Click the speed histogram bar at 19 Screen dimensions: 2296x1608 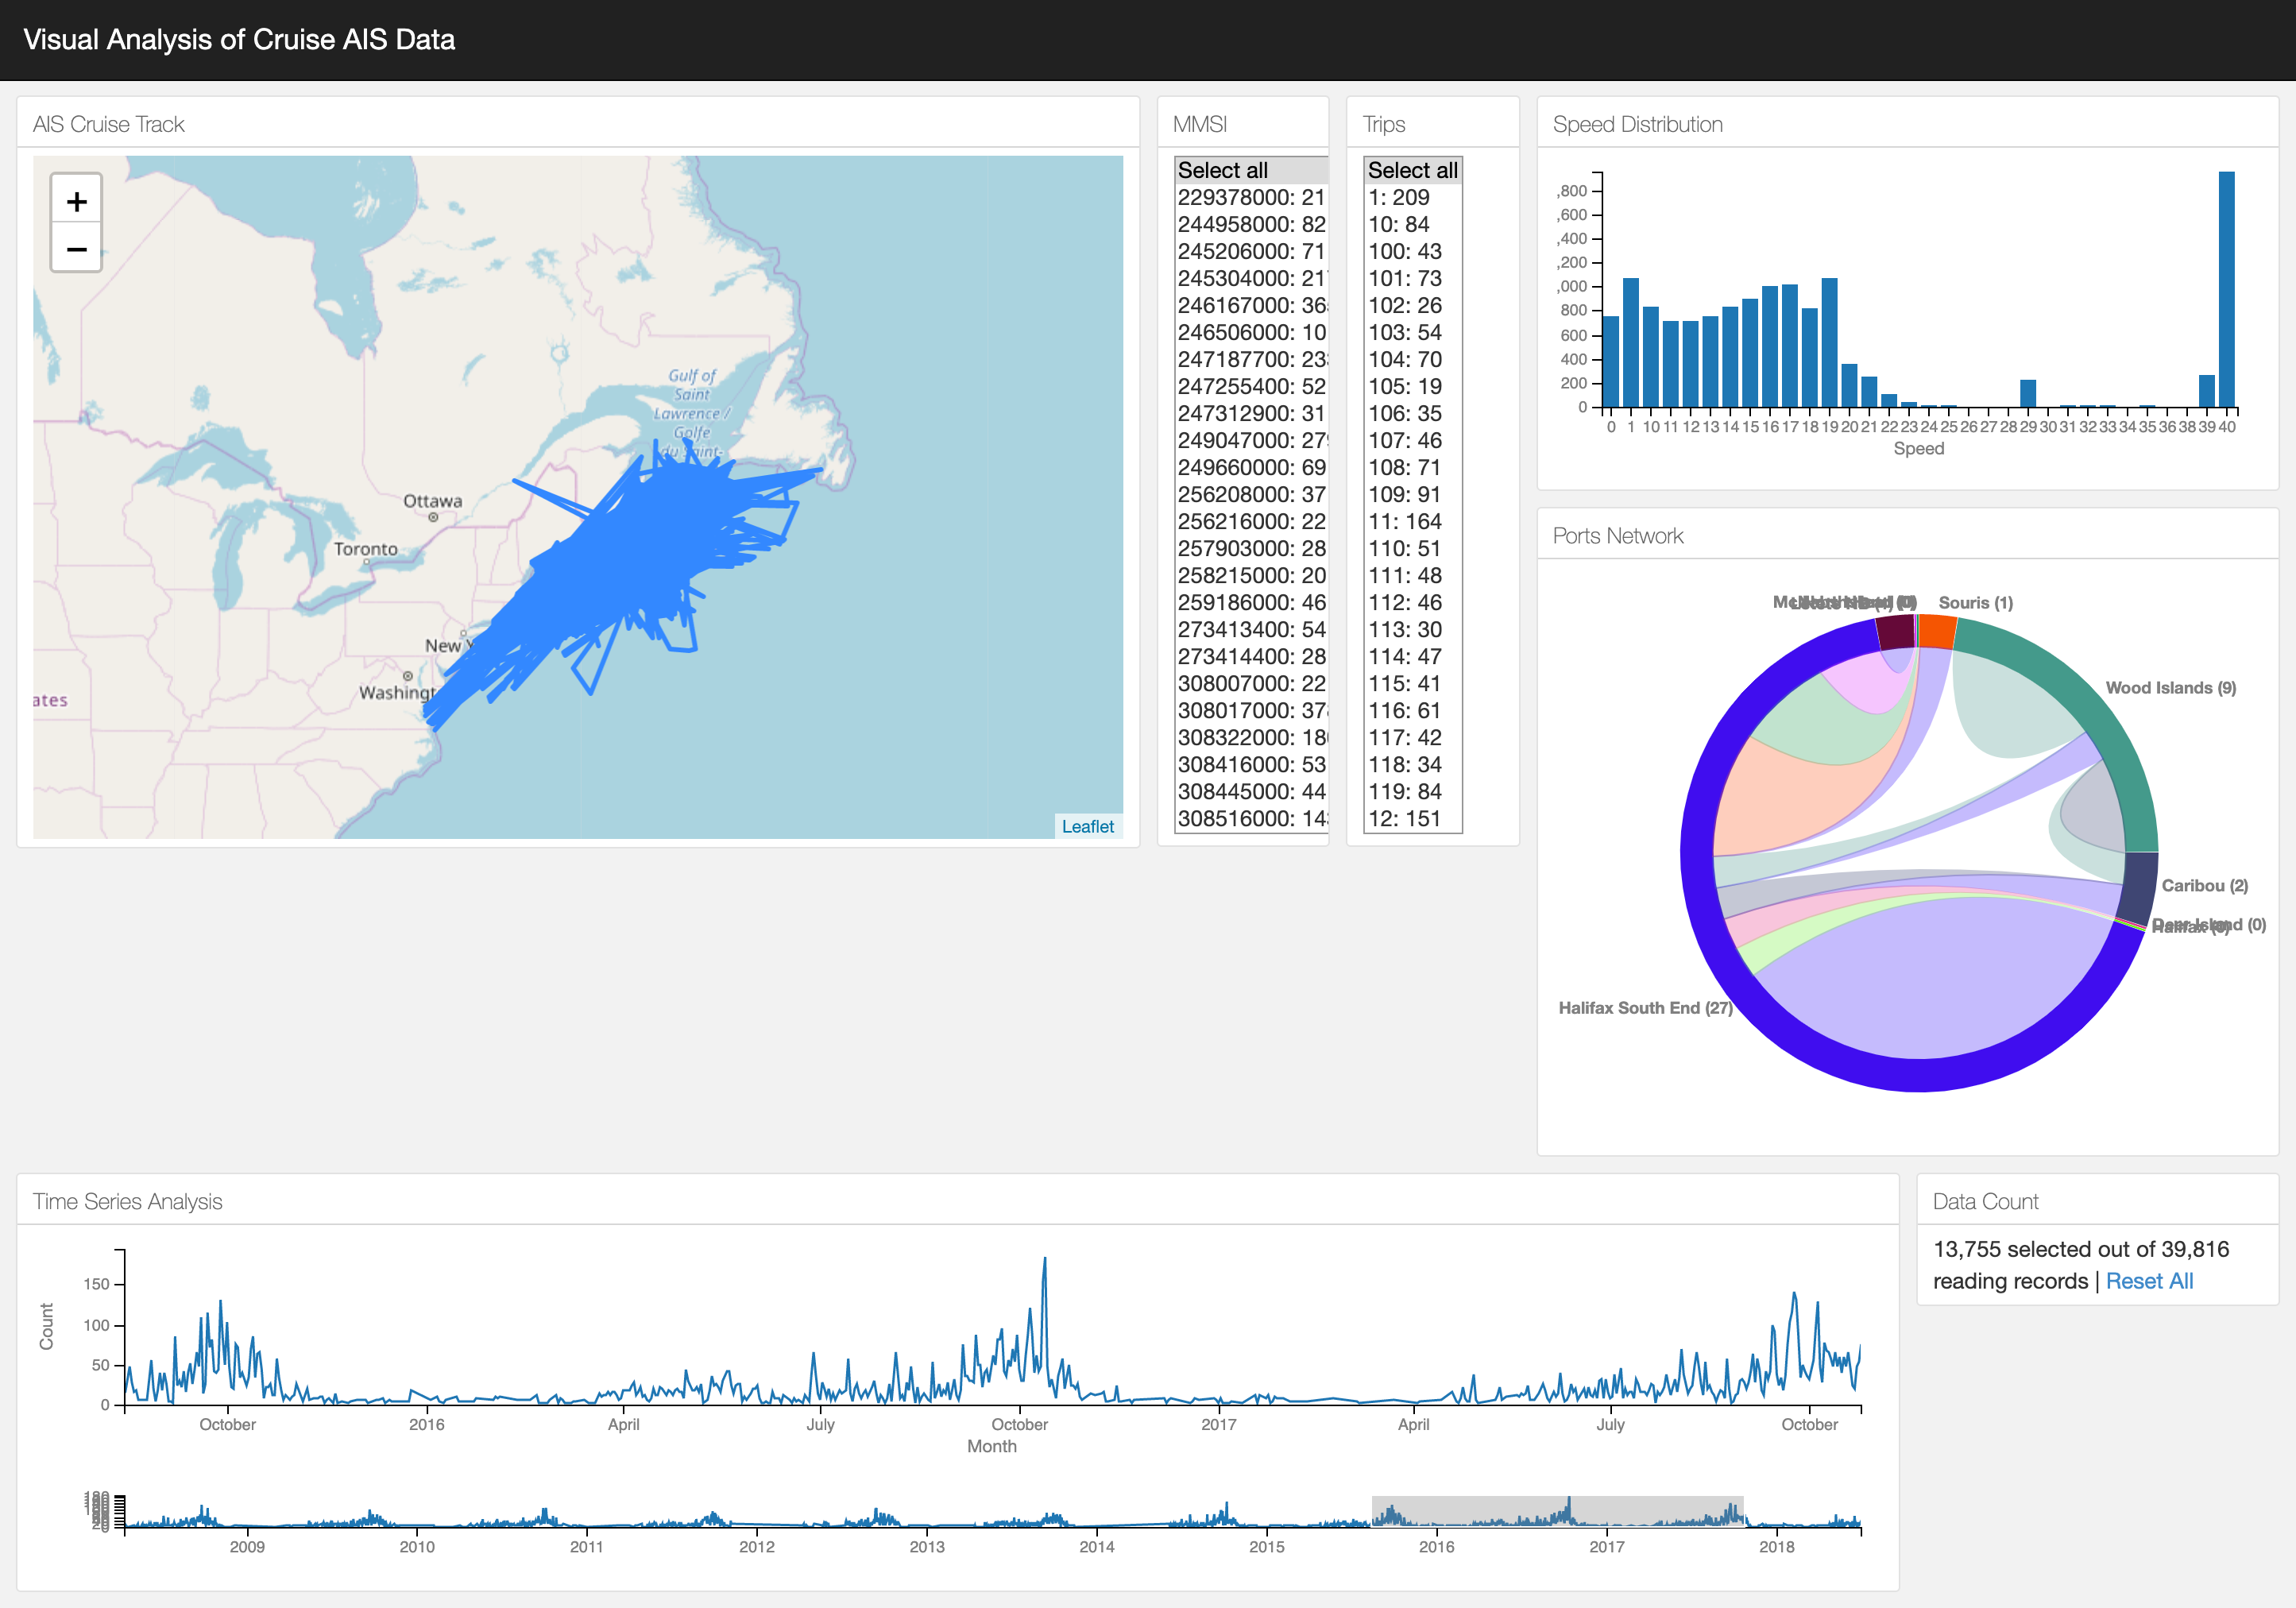[x=1829, y=342]
